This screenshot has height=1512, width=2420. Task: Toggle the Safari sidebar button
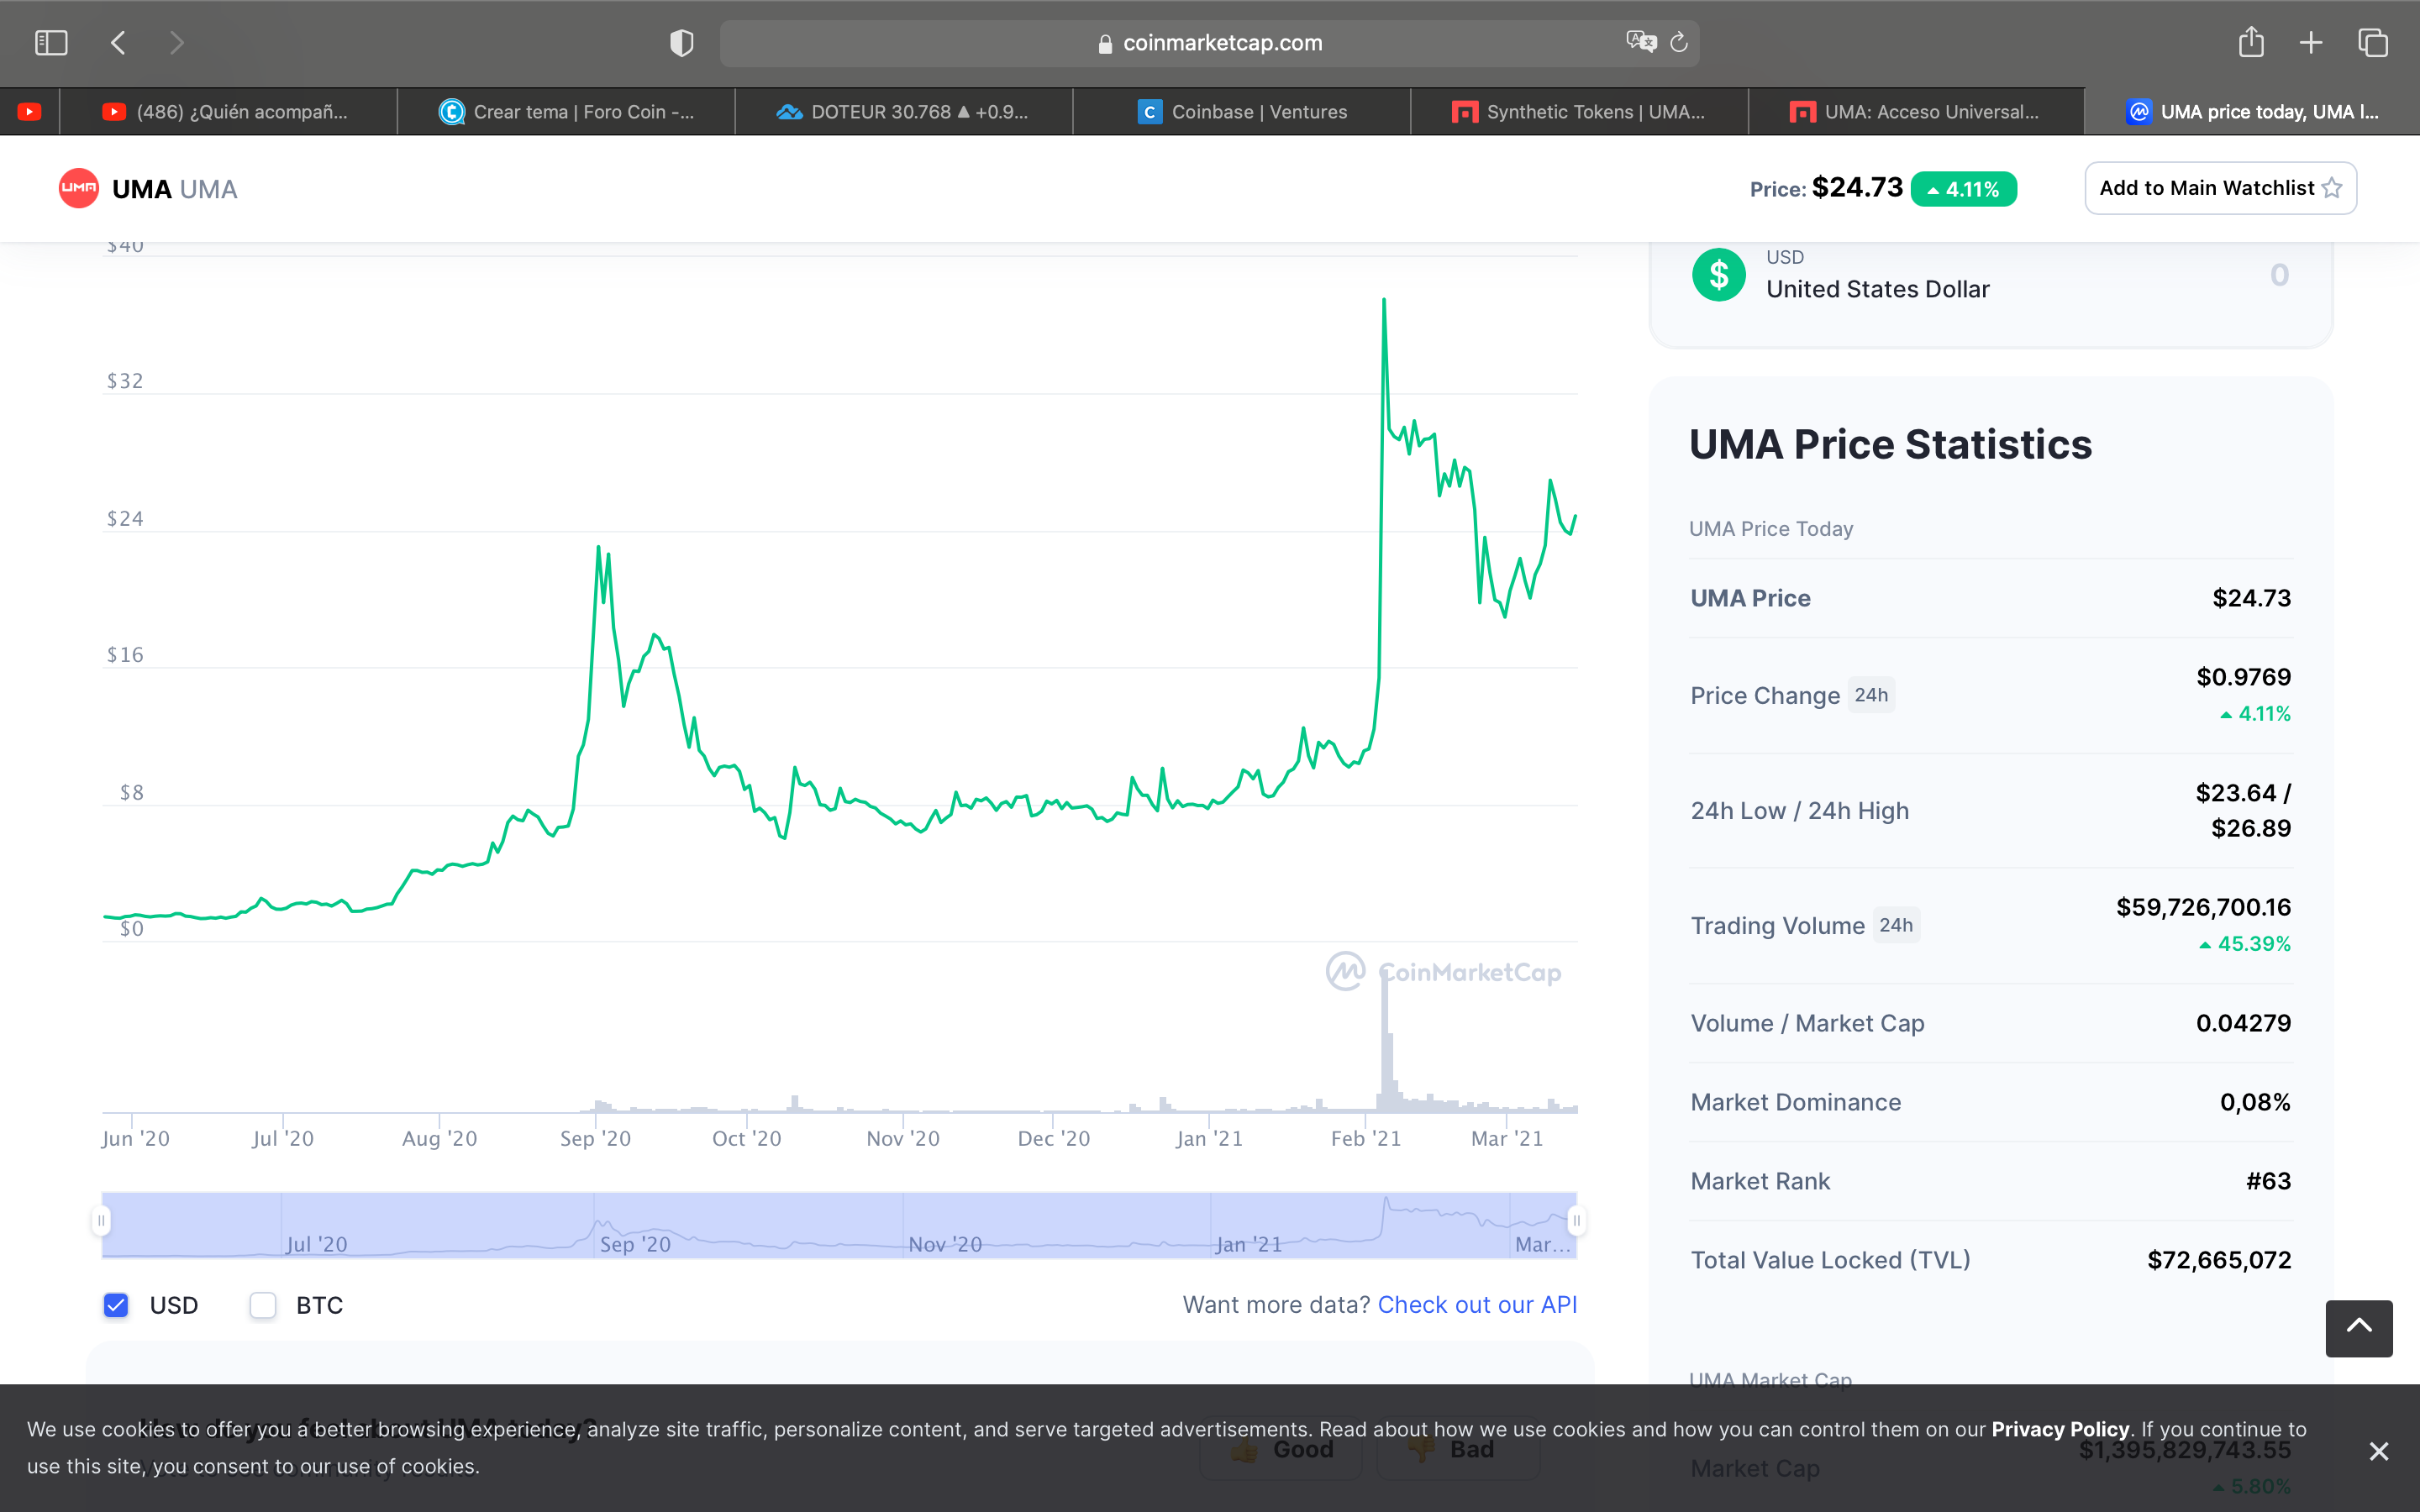click(x=51, y=43)
